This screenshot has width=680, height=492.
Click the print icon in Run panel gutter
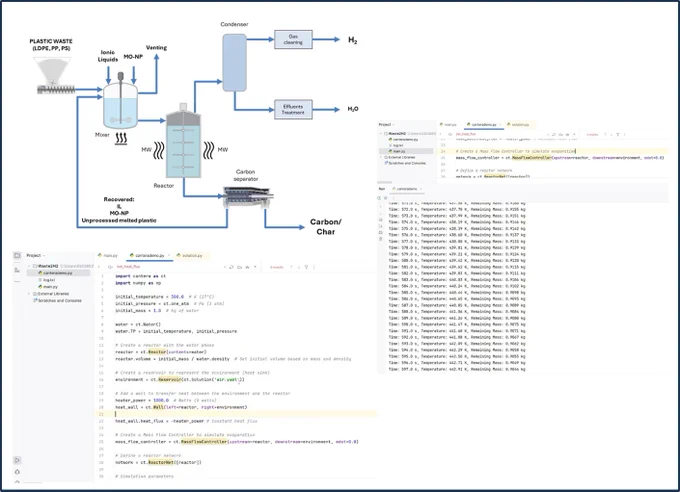coord(381,233)
